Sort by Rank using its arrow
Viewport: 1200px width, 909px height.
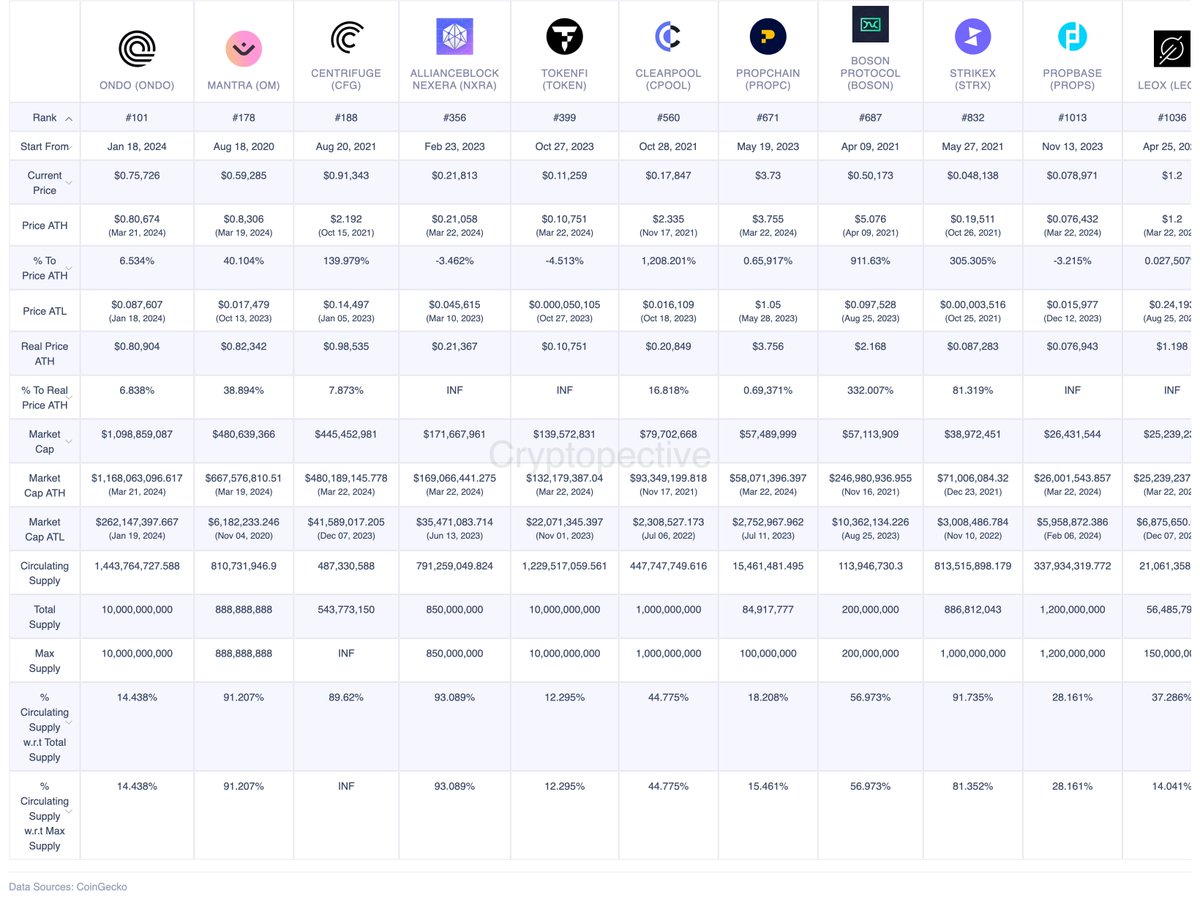tap(69, 118)
